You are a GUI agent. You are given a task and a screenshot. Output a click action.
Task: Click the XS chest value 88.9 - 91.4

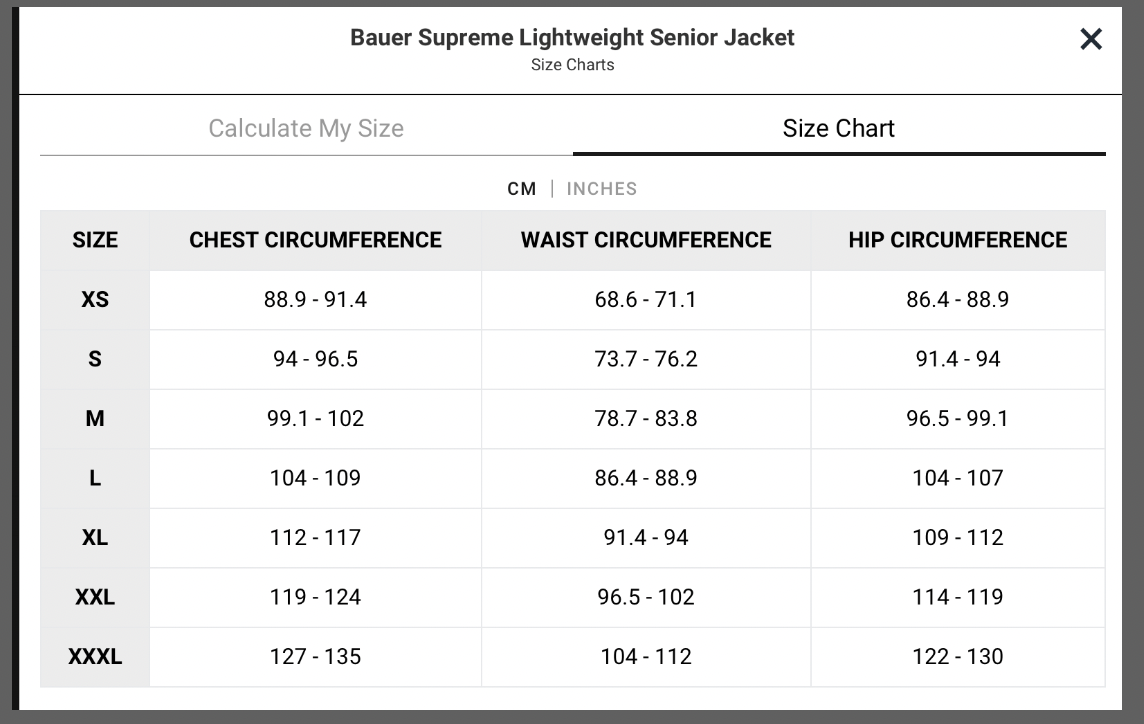(x=315, y=299)
